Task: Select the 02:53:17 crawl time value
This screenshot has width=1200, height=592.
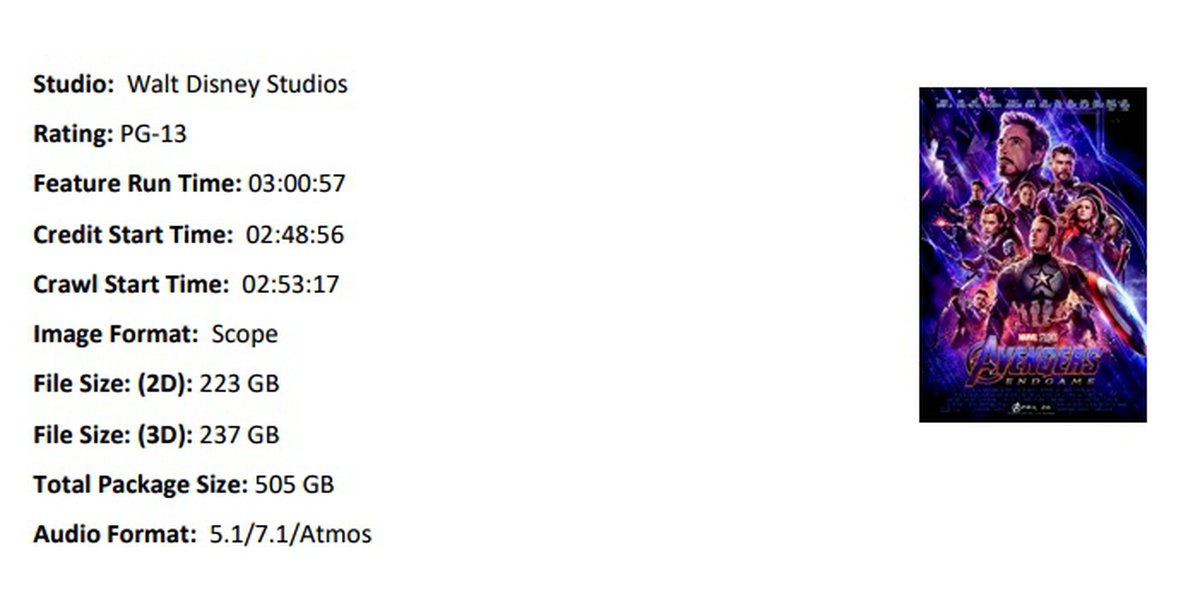Action: pos(290,284)
